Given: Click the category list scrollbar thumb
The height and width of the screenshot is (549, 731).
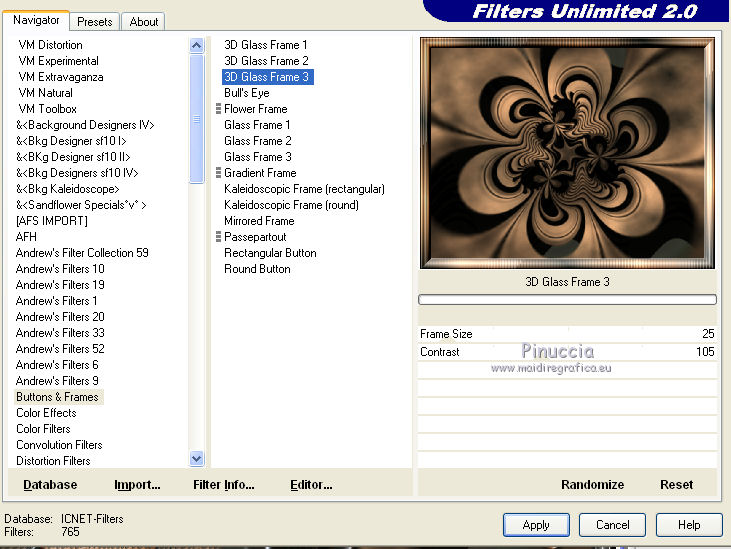Looking at the screenshot, I should pos(197,119).
